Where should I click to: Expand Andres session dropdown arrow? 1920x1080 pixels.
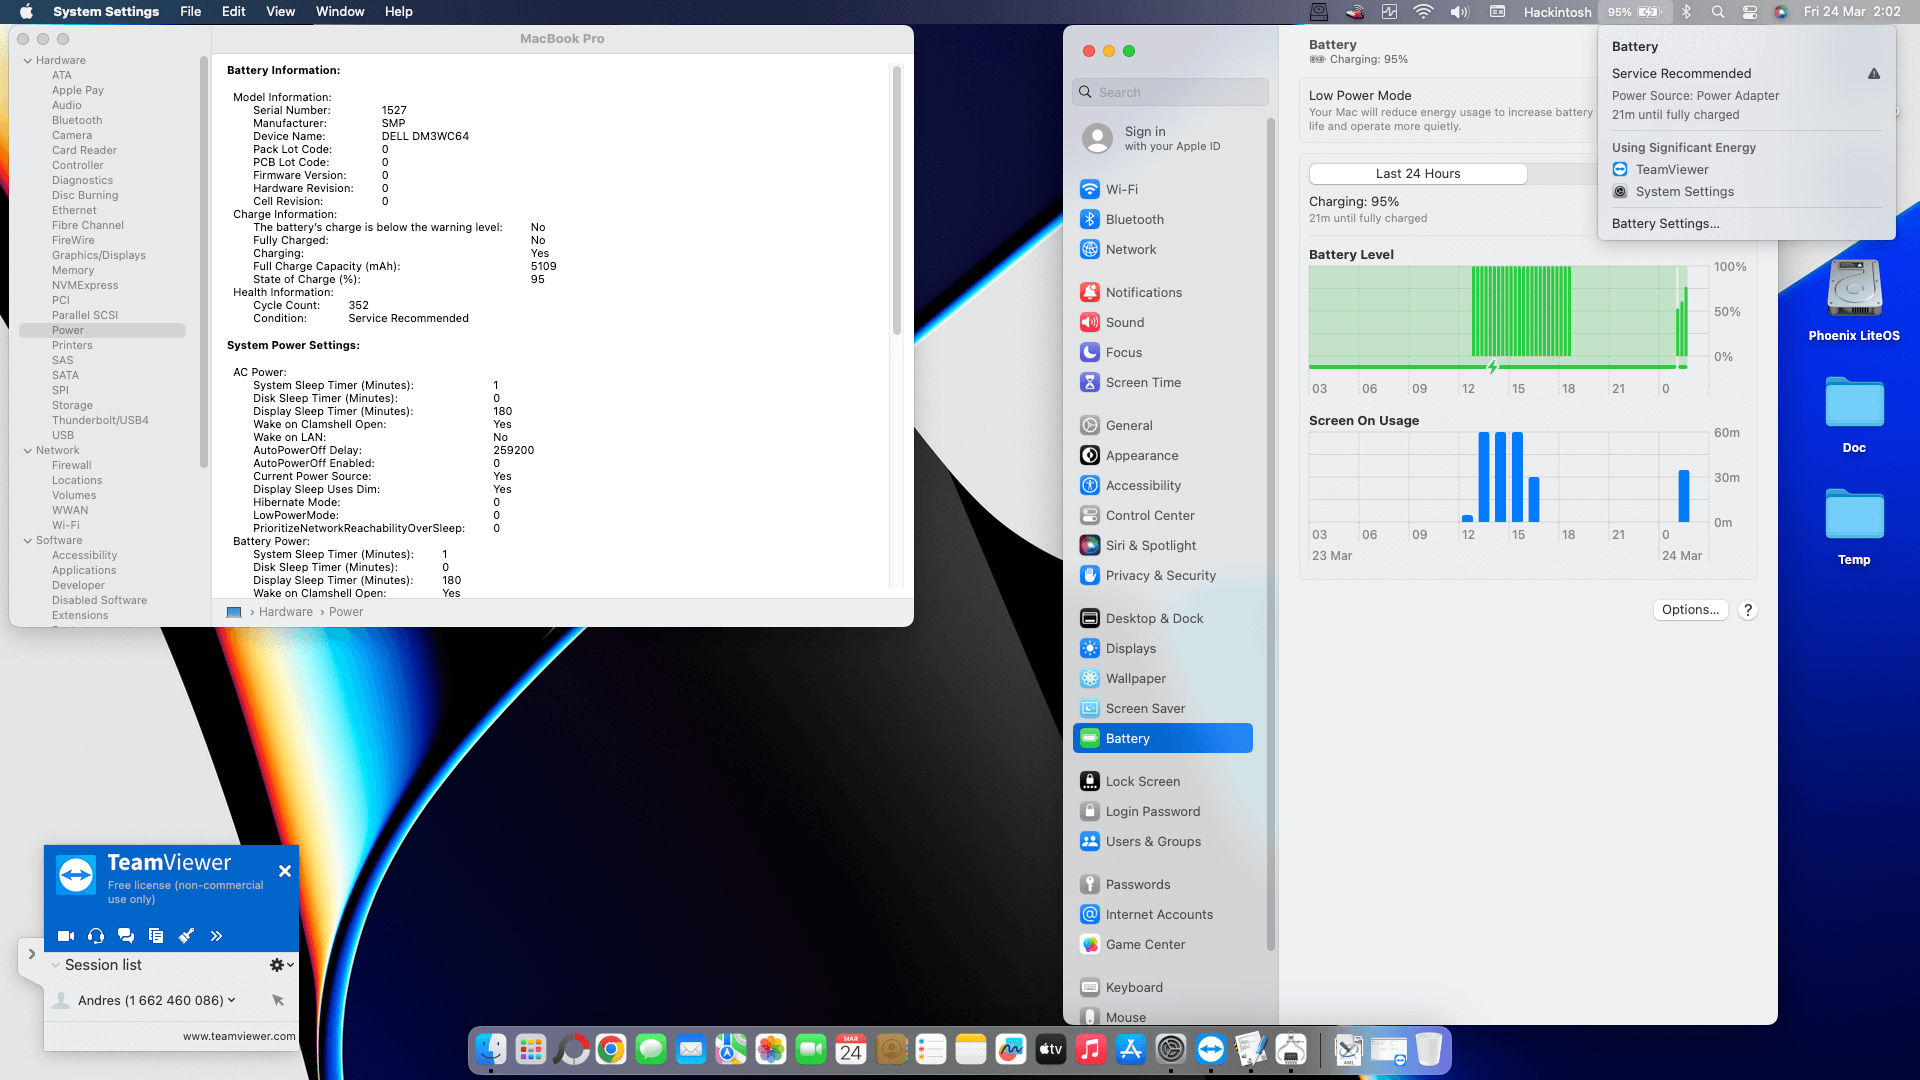[231, 1000]
